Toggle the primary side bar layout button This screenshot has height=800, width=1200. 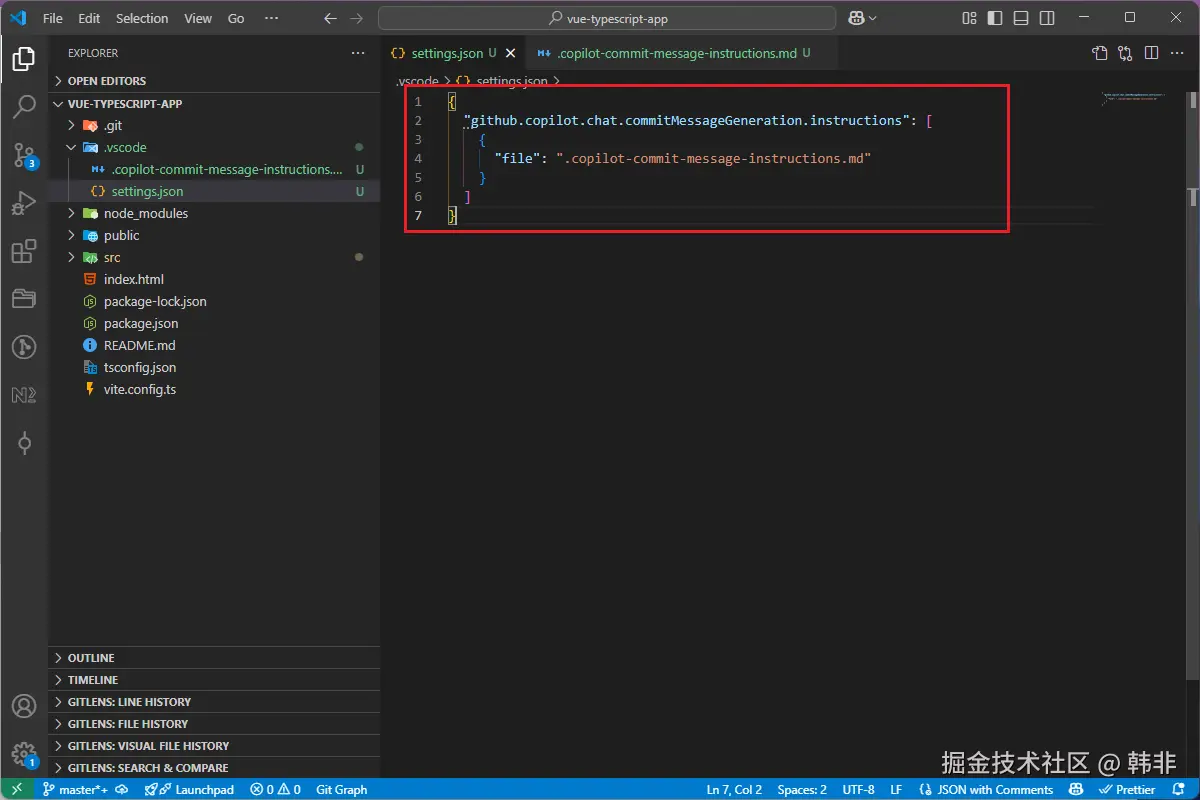[x=995, y=18]
